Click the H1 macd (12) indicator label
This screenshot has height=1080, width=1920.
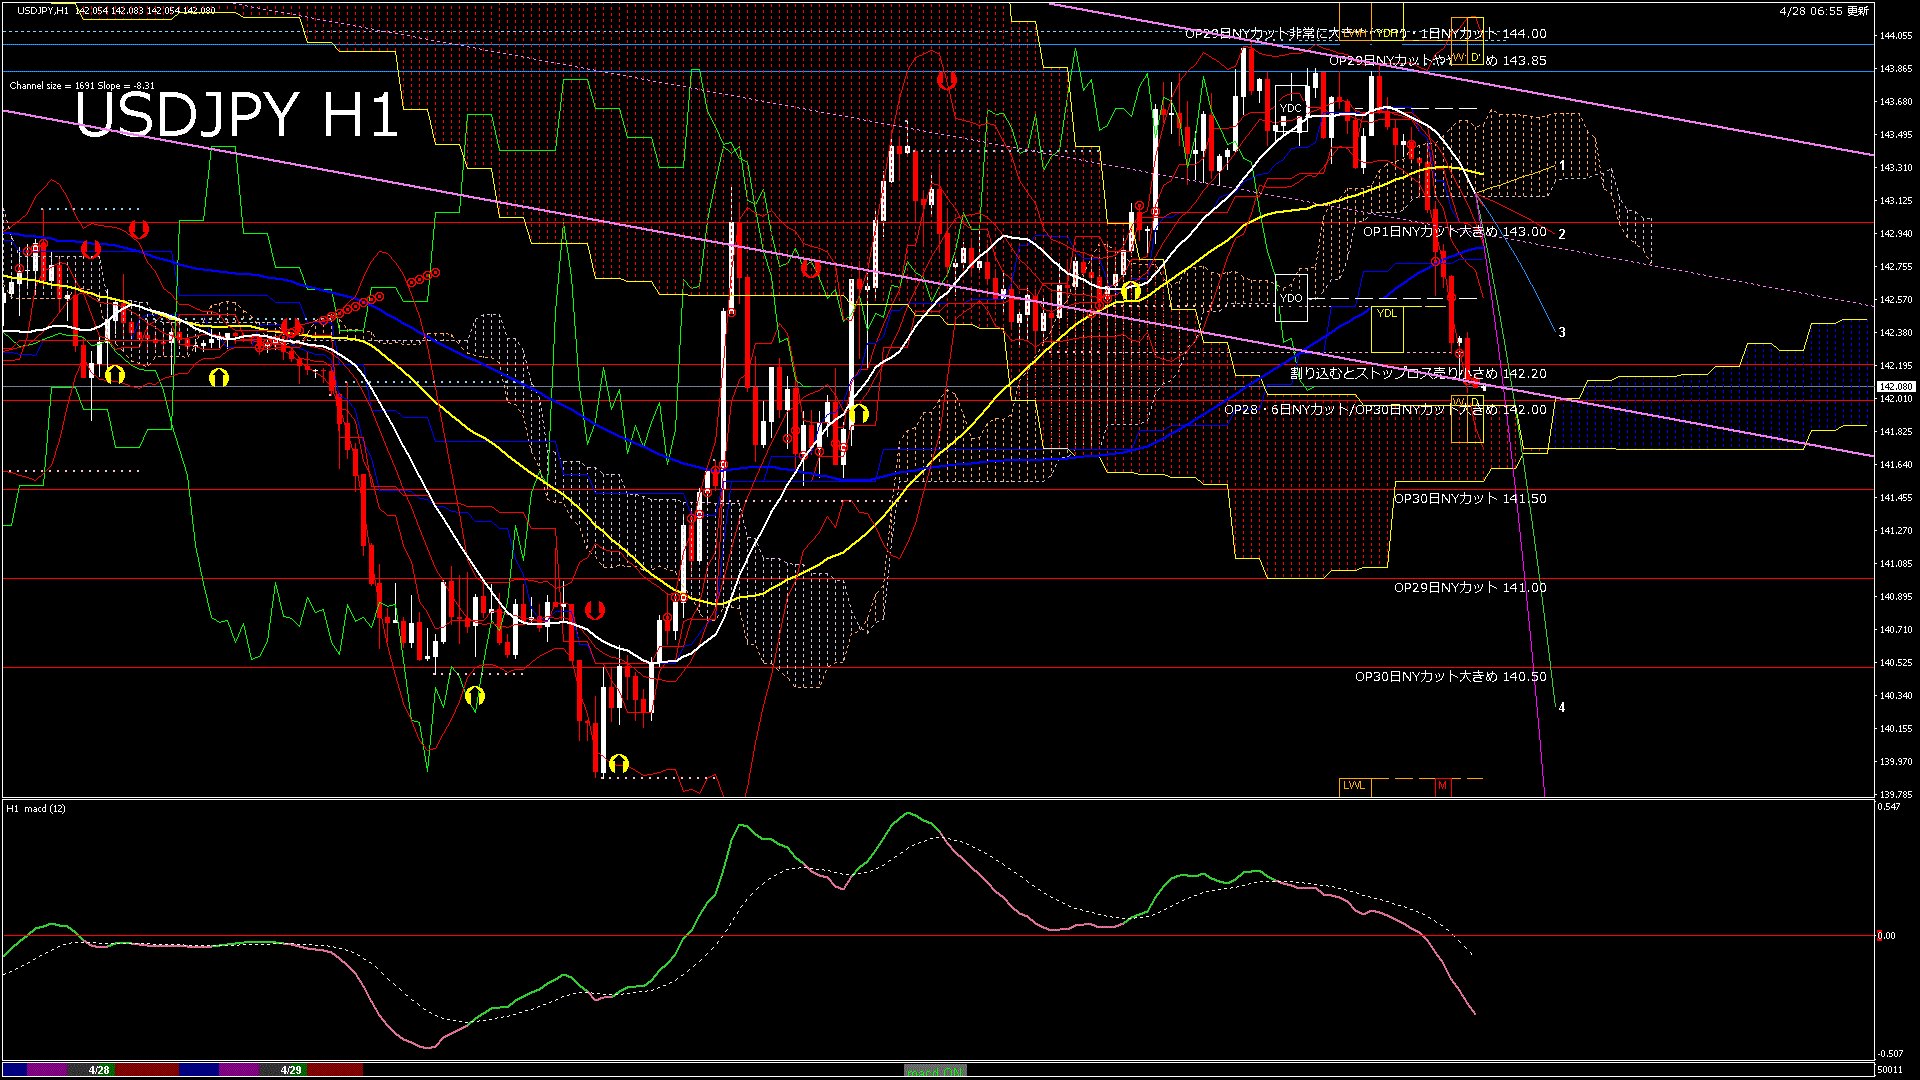click(x=36, y=808)
